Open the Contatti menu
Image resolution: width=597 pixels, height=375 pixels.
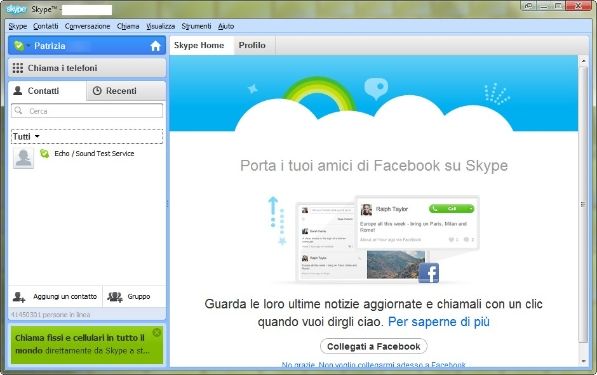click(x=46, y=26)
